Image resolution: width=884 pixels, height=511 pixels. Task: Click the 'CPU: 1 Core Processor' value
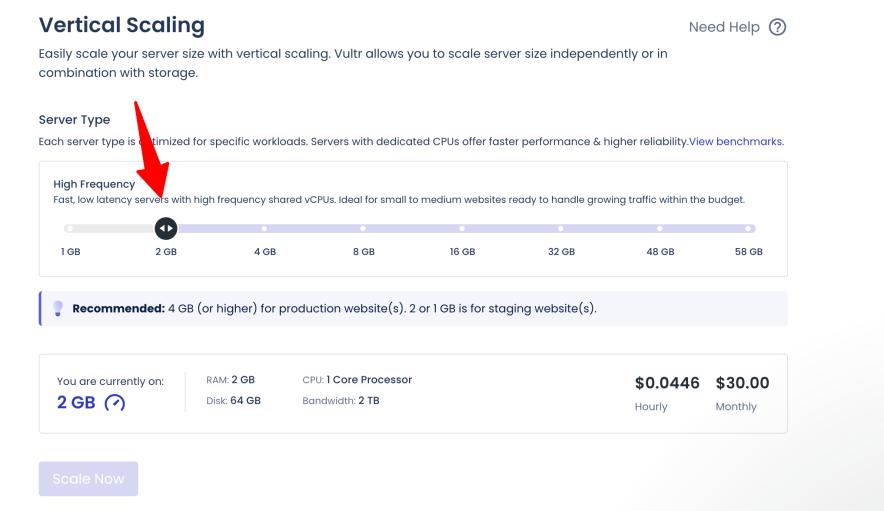point(357,380)
